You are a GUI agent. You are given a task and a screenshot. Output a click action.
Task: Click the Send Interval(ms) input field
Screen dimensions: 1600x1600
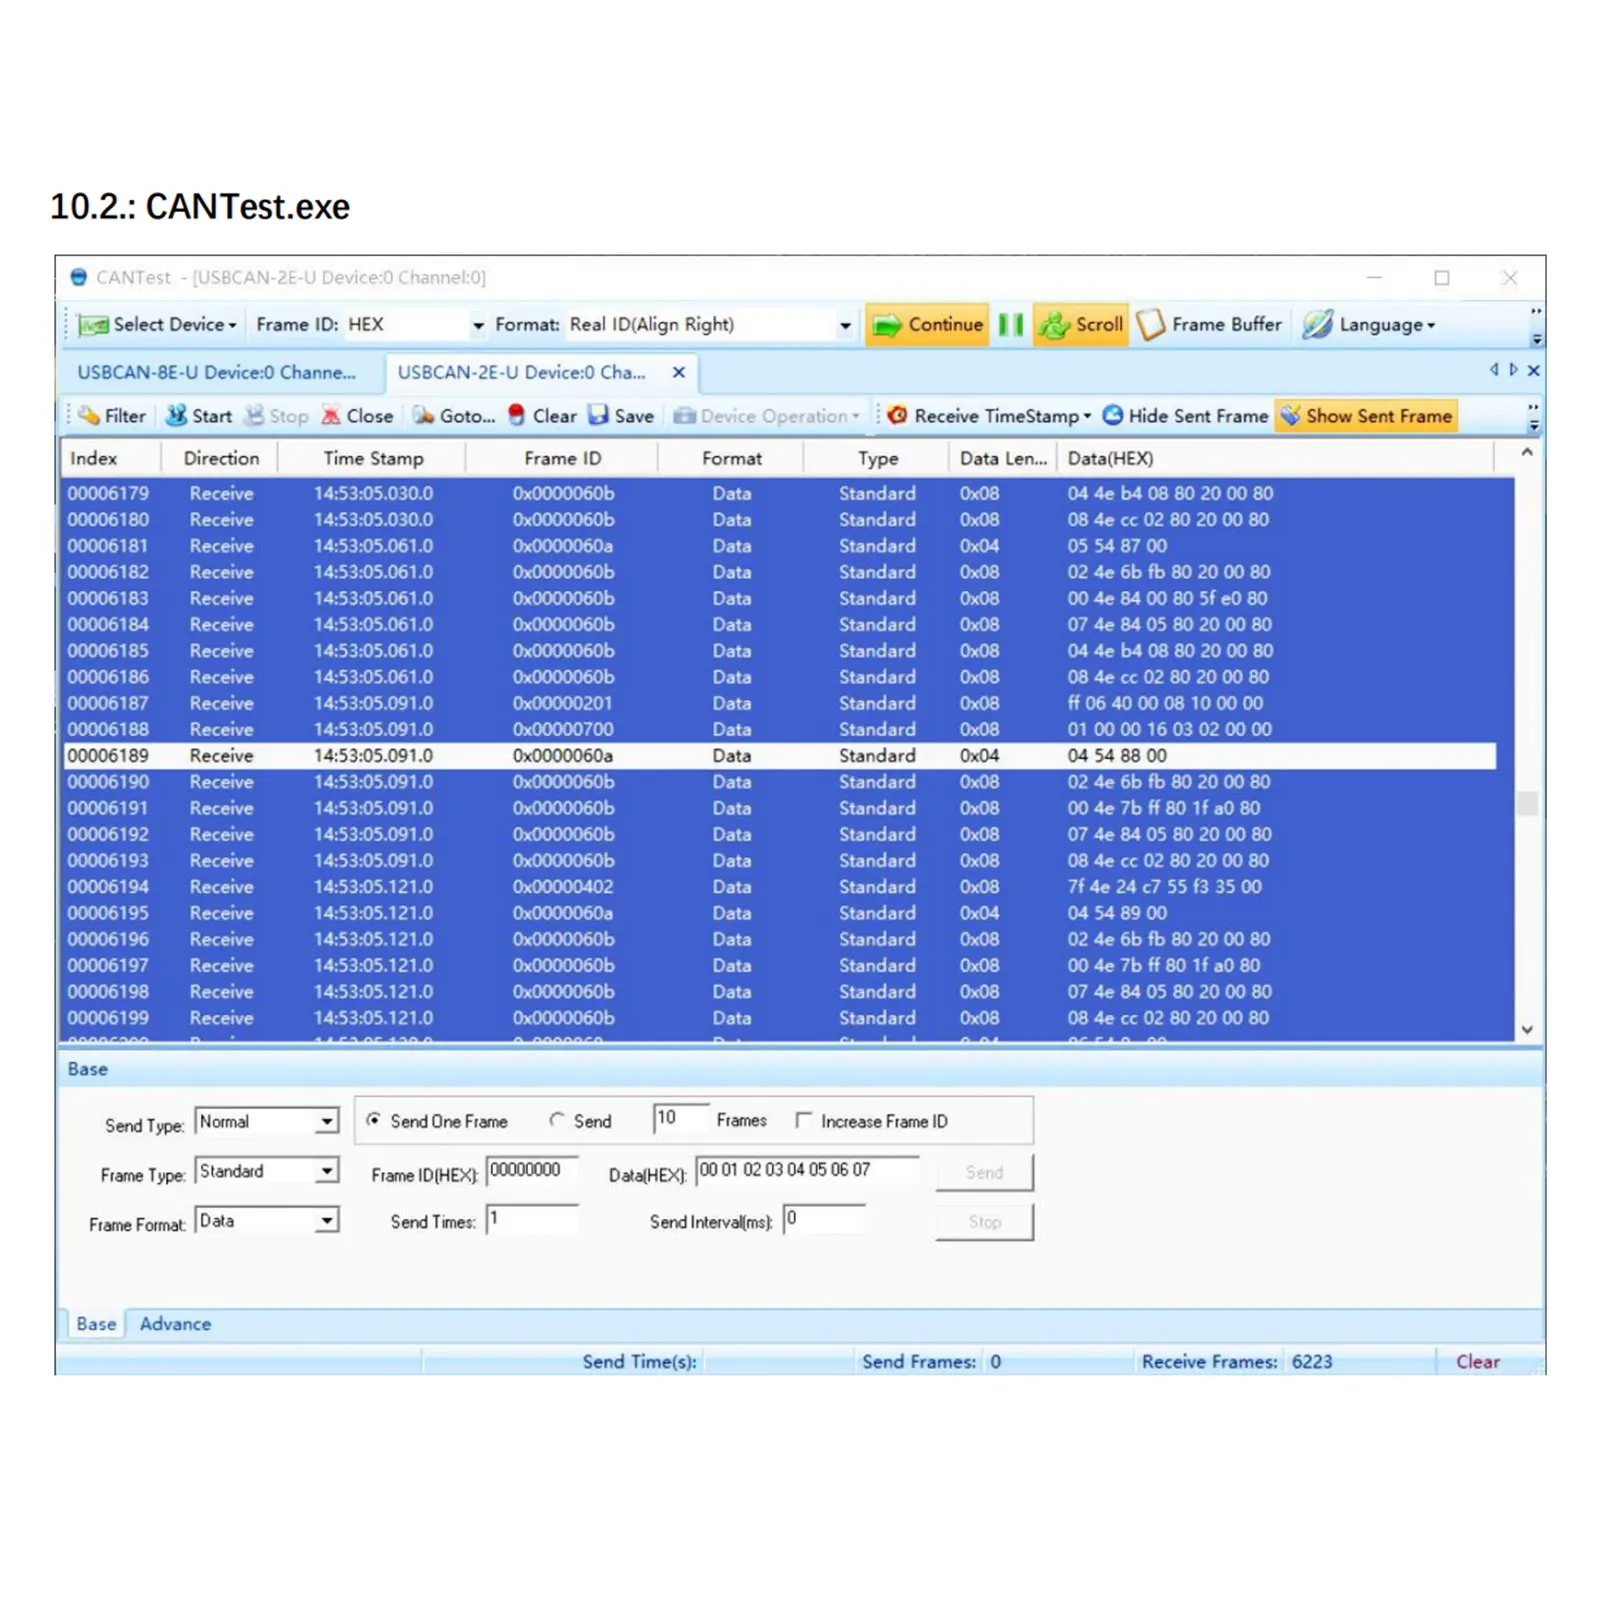[824, 1219]
